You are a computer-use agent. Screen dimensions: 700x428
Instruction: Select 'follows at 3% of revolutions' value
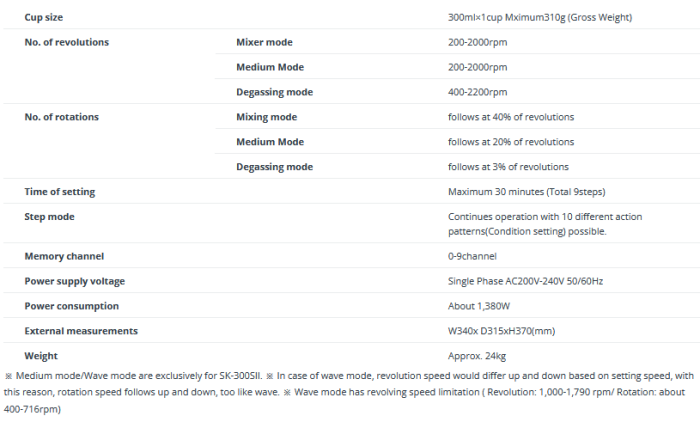(x=508, y=167)
